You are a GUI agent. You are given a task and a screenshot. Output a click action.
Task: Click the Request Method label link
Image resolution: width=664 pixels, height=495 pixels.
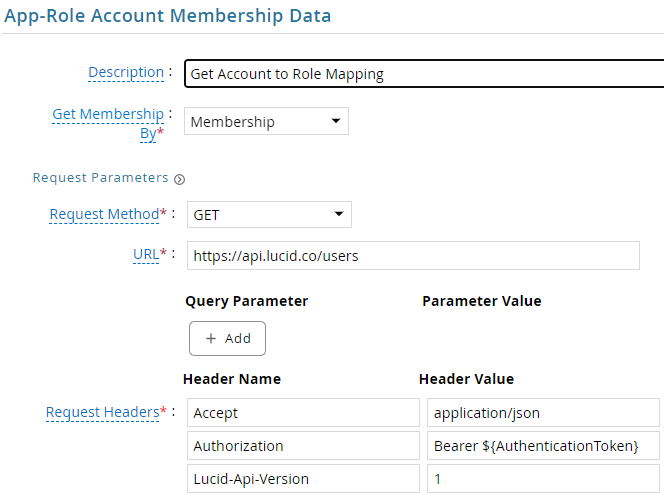(x=104, y=214)
